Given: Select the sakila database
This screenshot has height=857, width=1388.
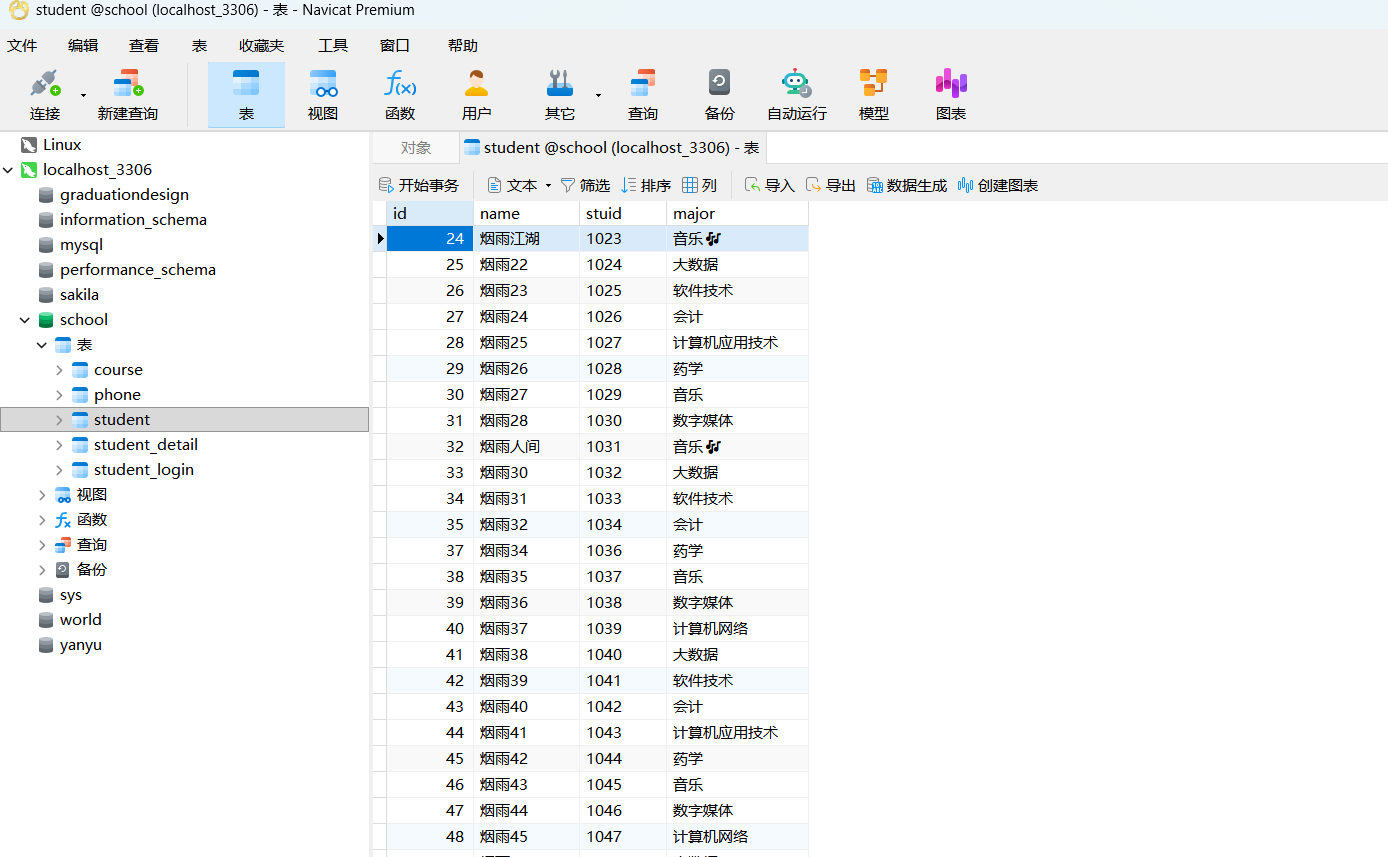Looking at the screenshot, I should click(x=79, y=295).
